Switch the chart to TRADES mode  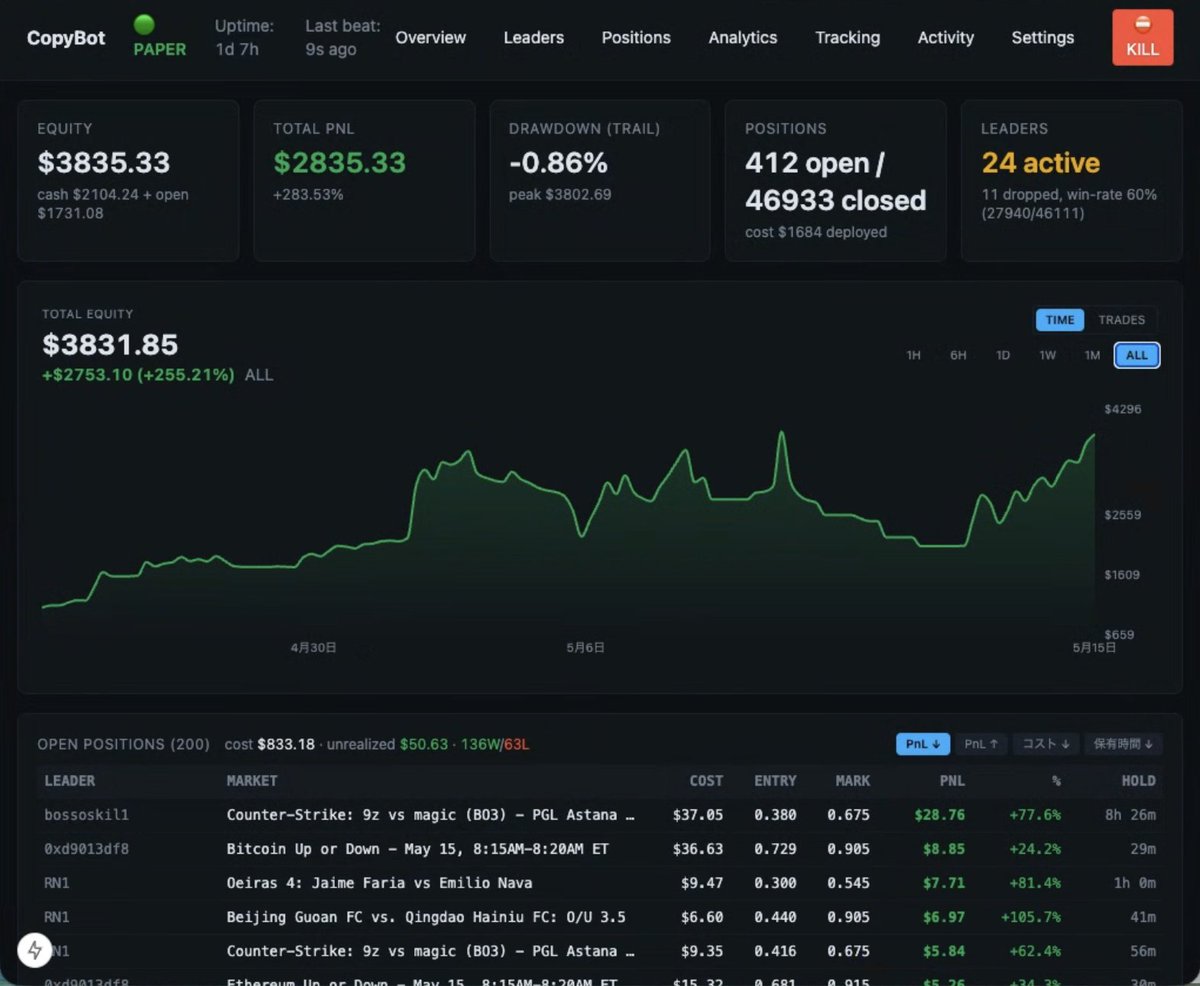[x=1122, y=320]
